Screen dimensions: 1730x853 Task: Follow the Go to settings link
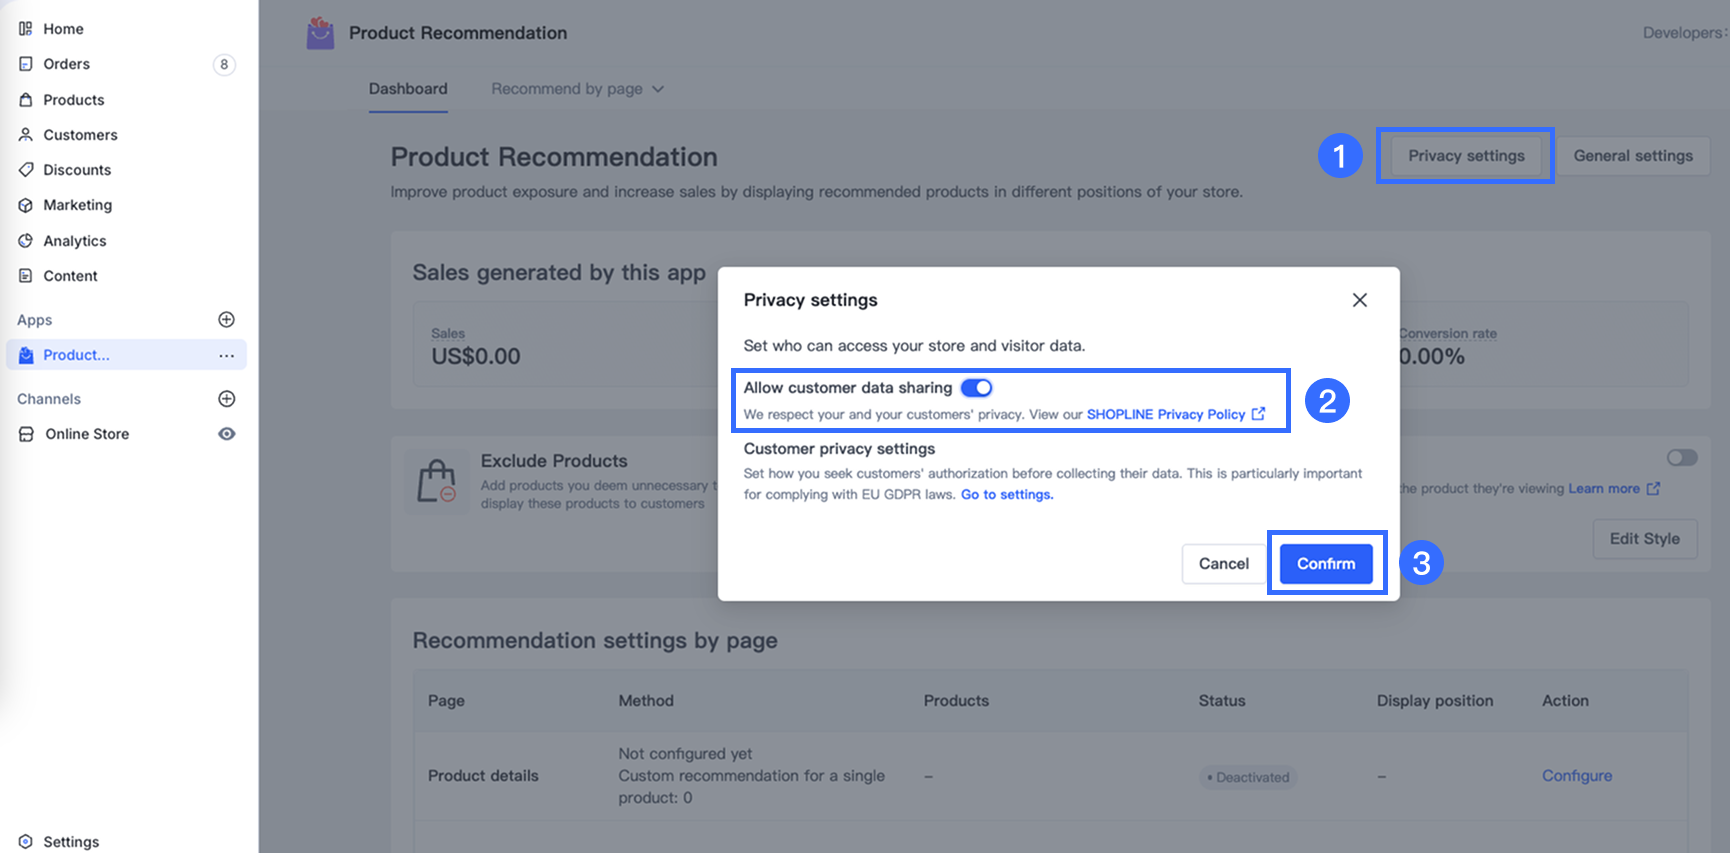1007,495
